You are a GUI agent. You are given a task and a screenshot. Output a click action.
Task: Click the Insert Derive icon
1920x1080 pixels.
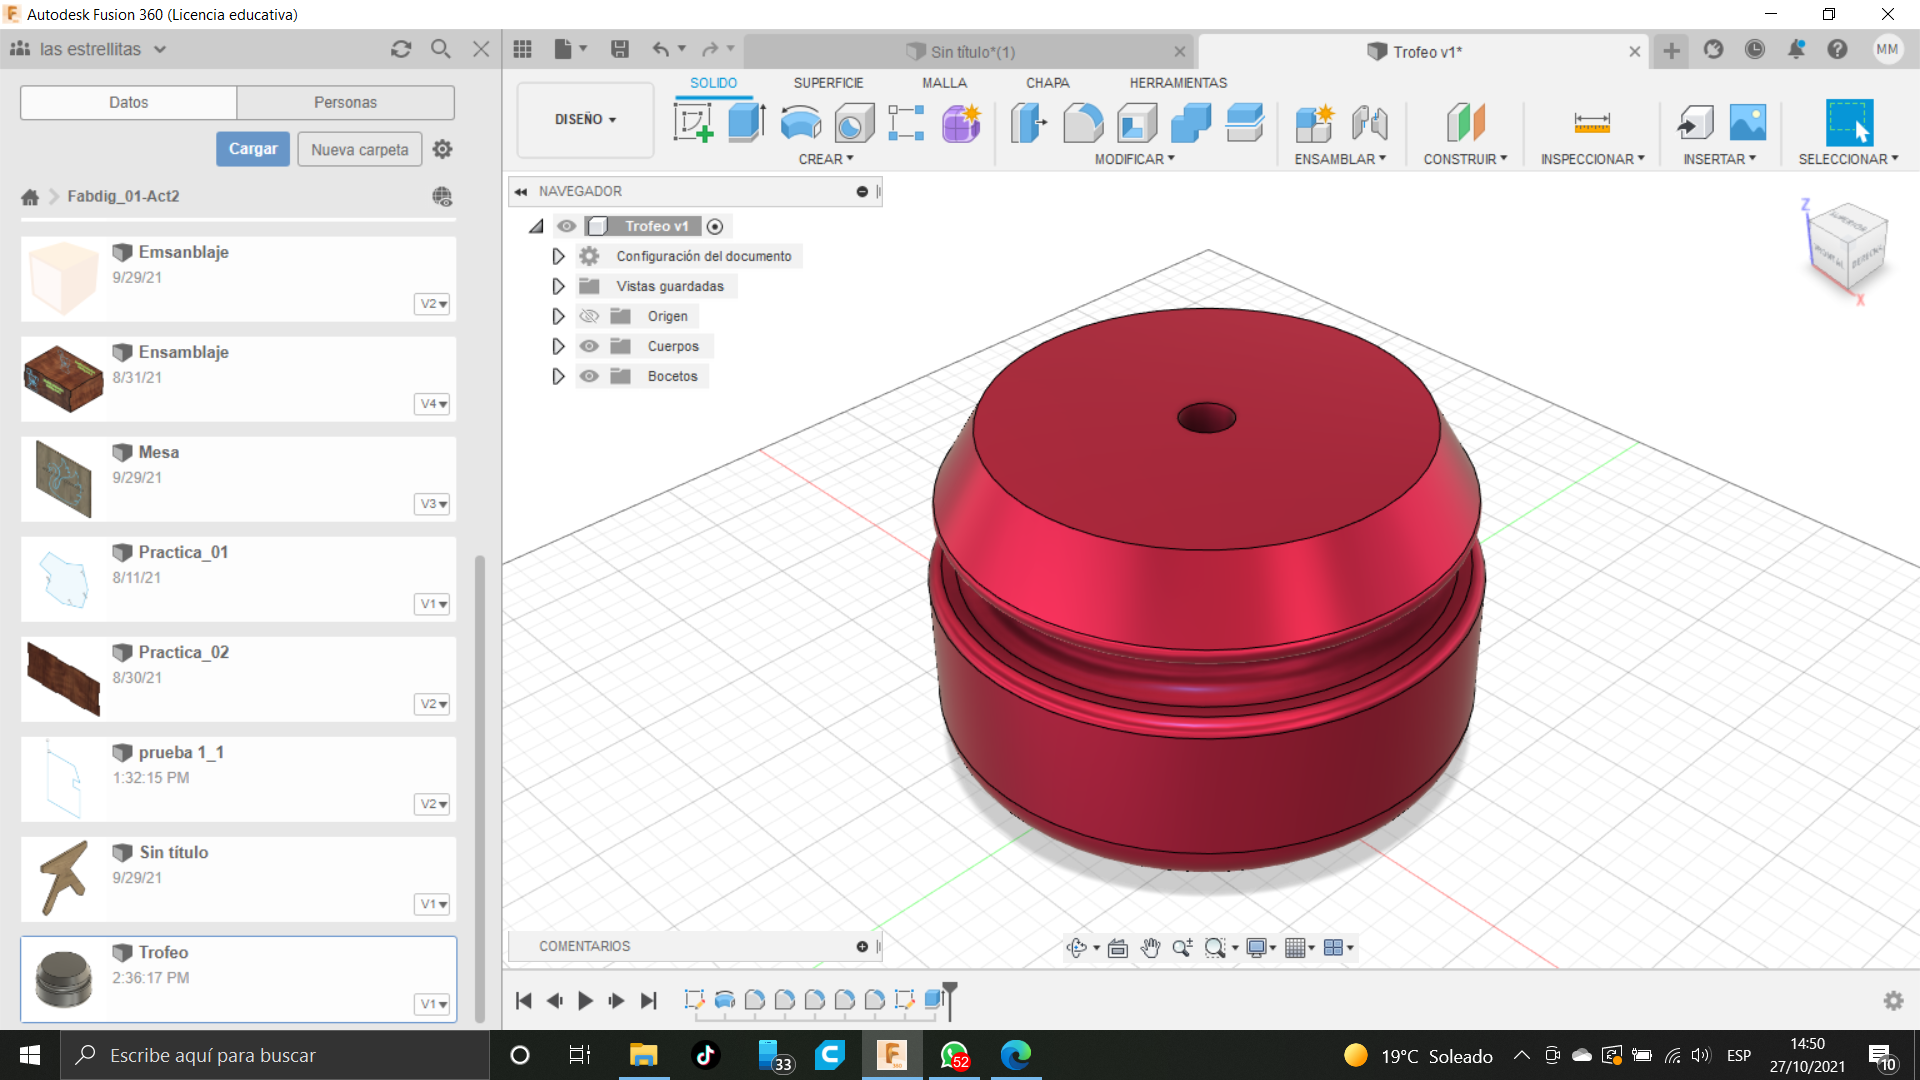(1695, 123)
